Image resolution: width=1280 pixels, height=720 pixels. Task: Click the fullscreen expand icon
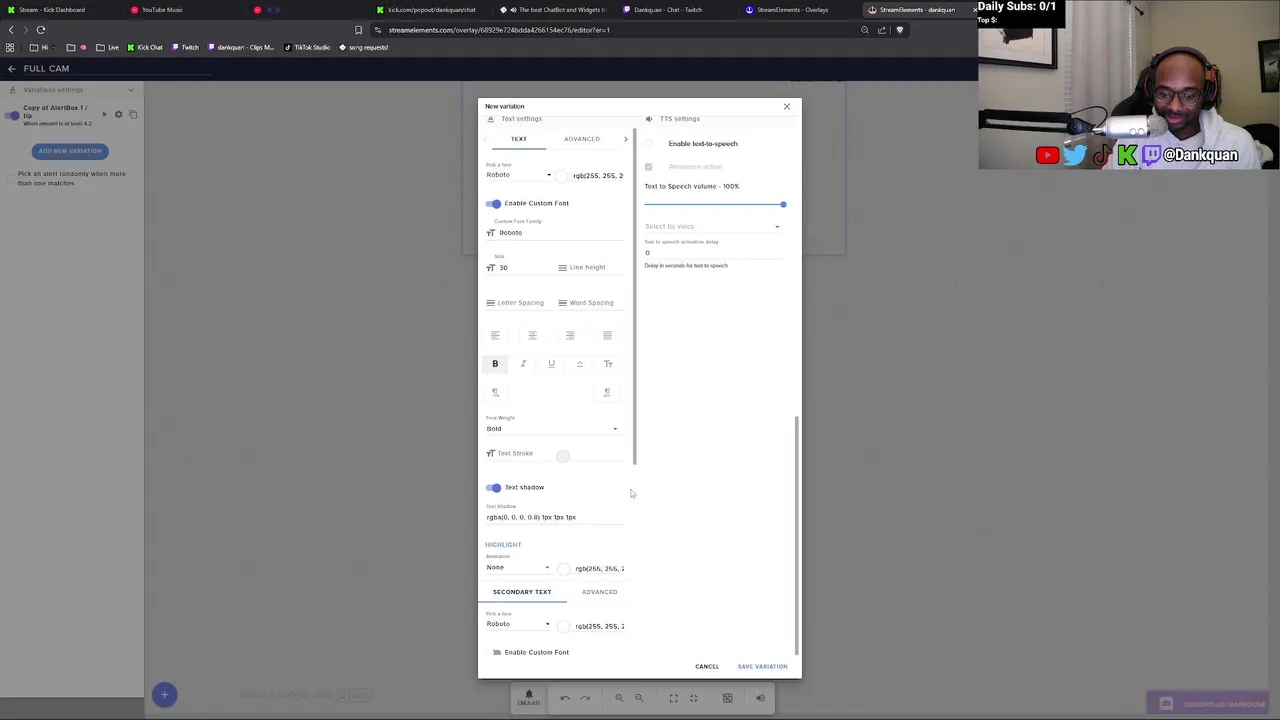click(x=673, y=698)
